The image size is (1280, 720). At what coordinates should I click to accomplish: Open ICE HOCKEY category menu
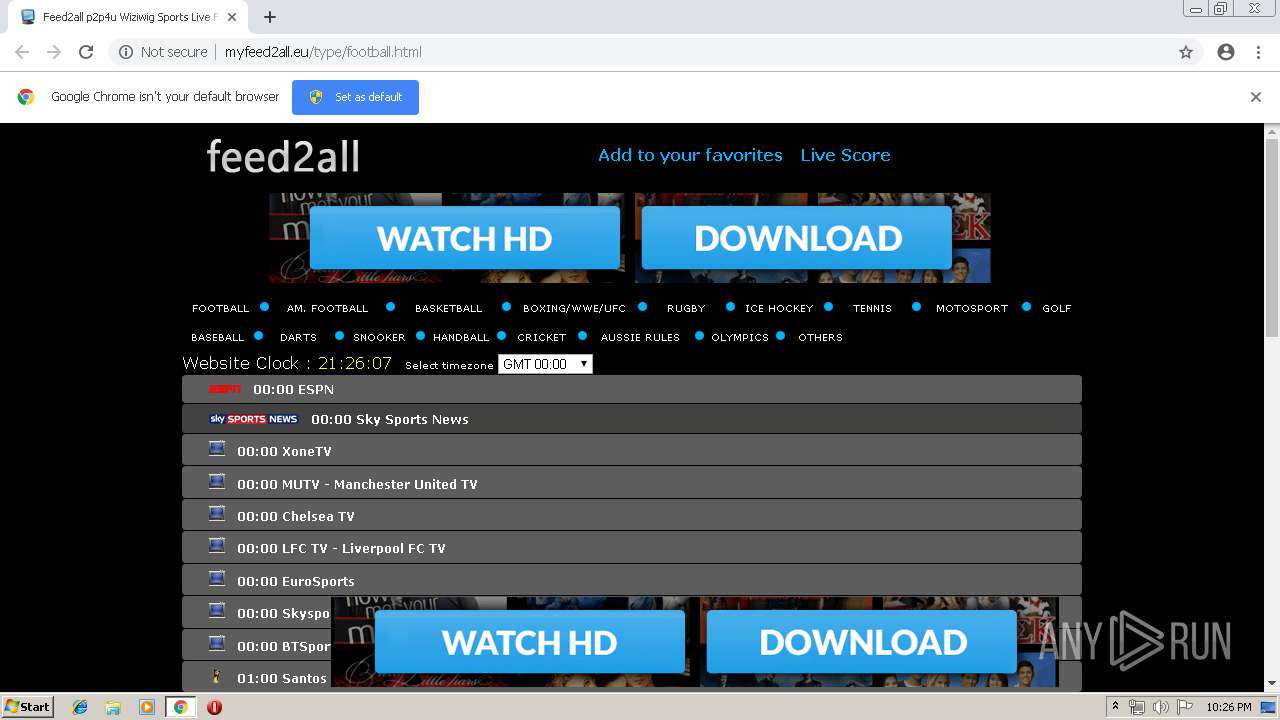pos(779,308)
